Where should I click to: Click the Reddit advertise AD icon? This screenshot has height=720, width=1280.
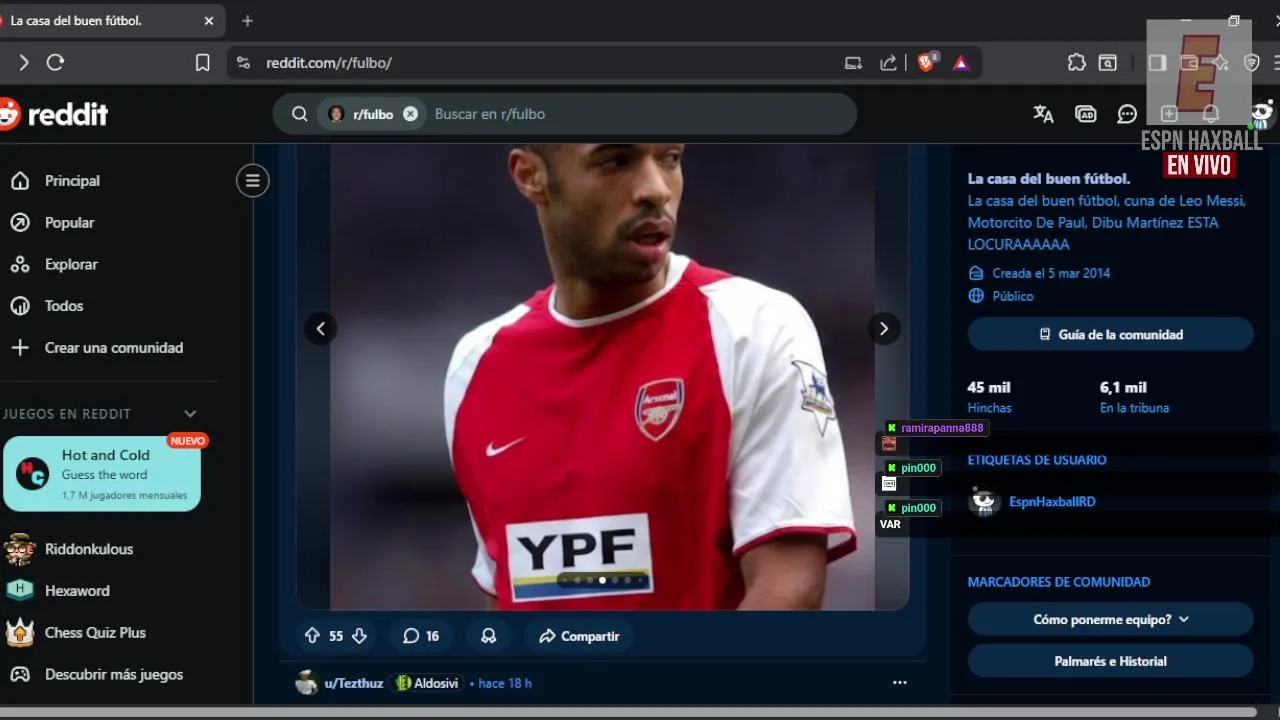pyautogui.click(x=1085, y=114)
